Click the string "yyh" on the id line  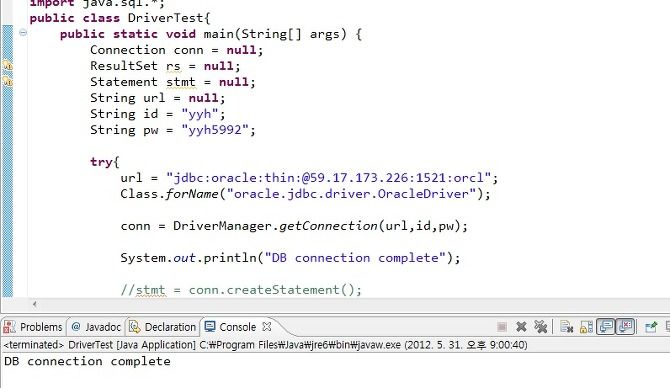200,114
